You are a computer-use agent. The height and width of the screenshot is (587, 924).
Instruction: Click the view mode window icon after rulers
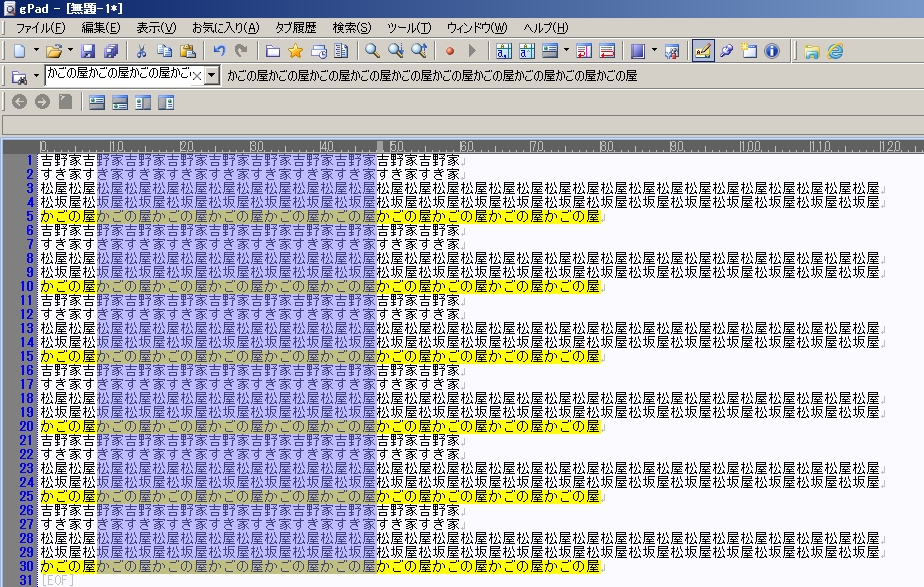(x=550, y=51)
